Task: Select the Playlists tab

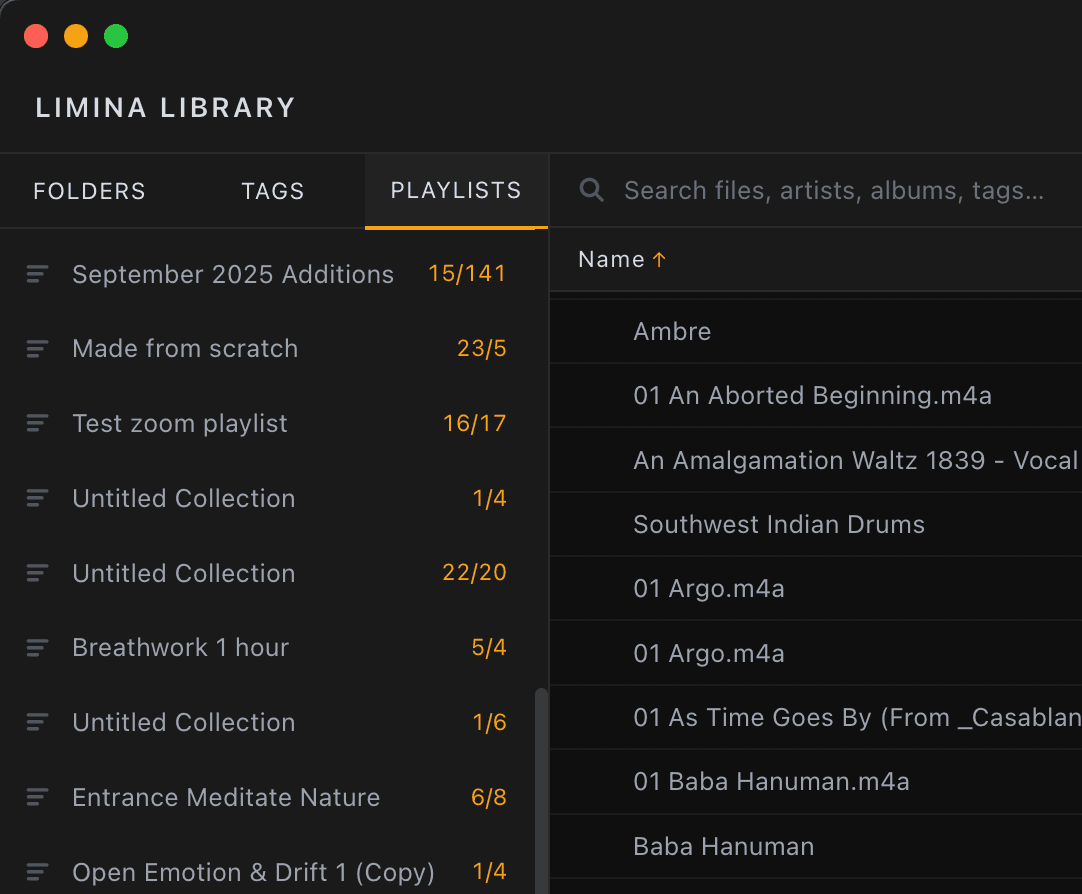Action: [456, 190]
